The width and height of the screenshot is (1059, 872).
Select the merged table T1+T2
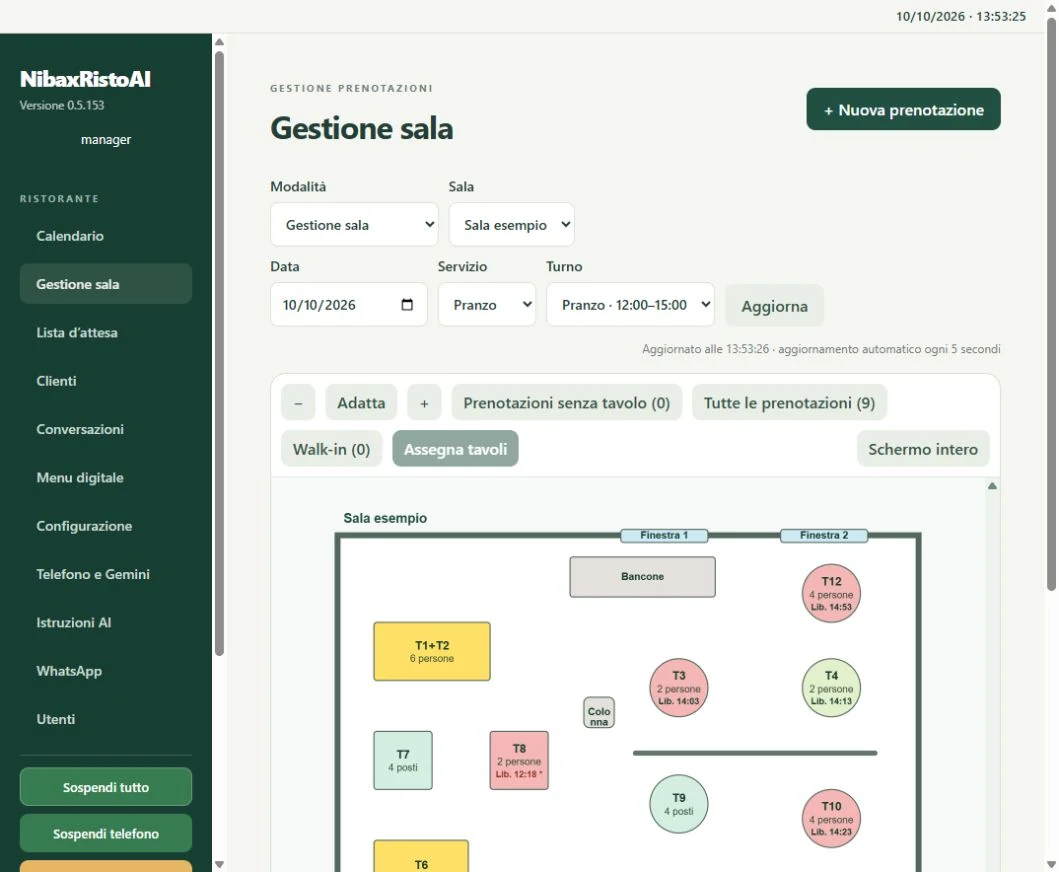tap(432, 651)
